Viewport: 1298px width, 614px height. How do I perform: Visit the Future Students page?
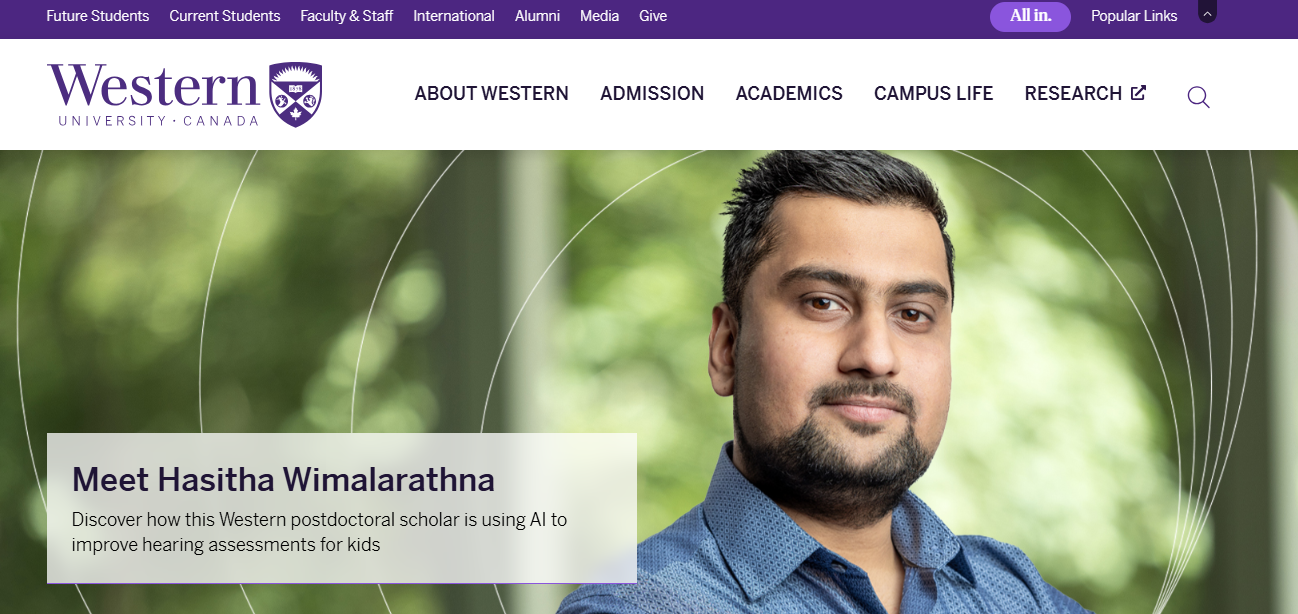pos(98,16)
